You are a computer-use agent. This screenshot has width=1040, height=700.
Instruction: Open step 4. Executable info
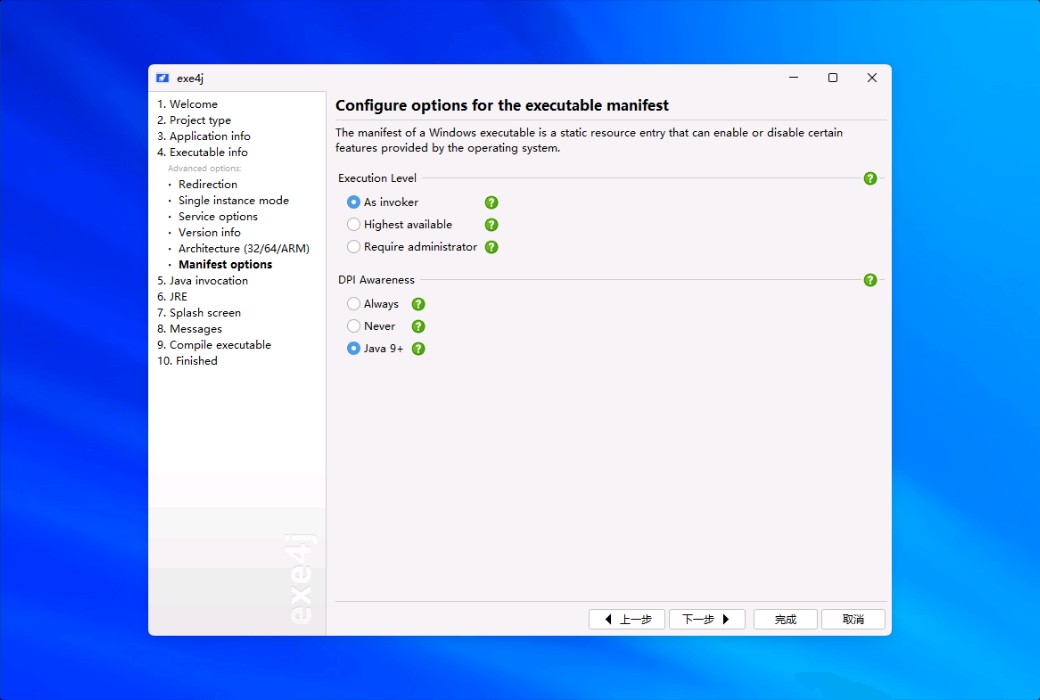tap(202, 152)
